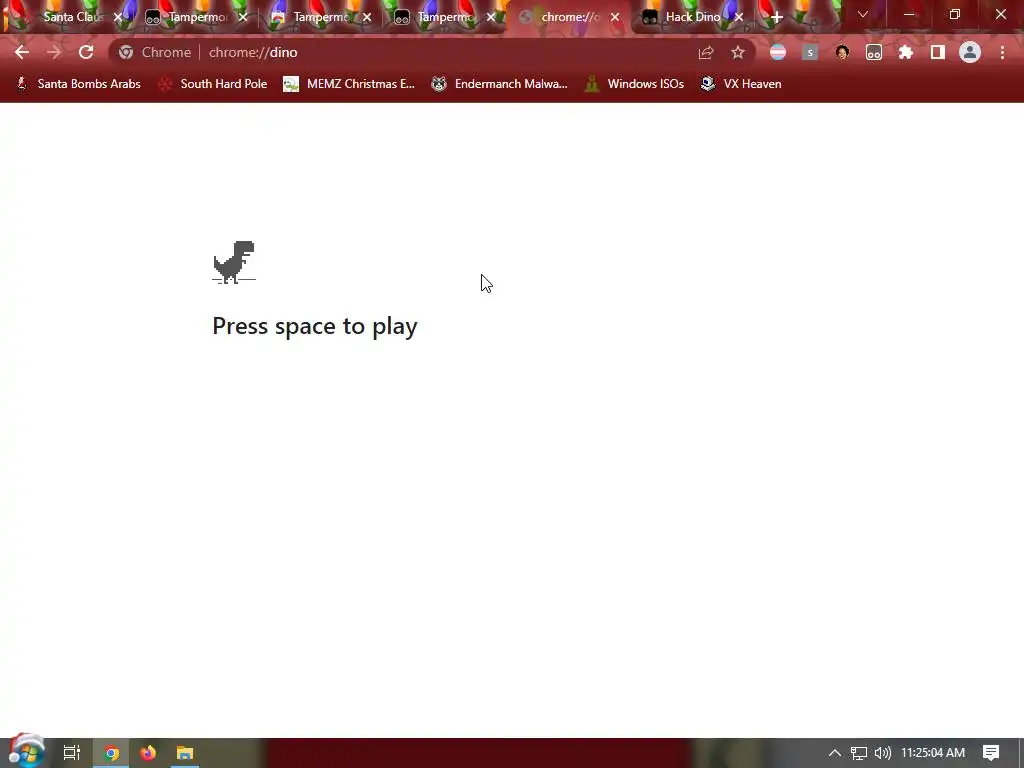Open the gray S extension icon
Viewport: 1024px width, 768px height.
pos(810,52)
